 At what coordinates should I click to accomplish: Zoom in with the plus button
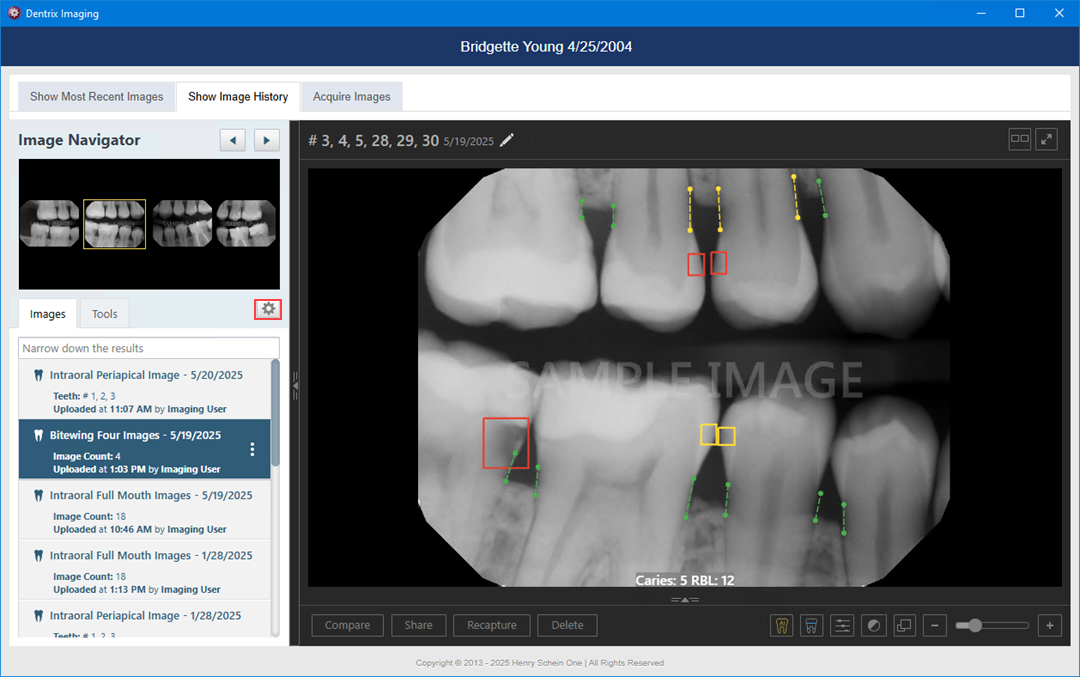(1050, 625)
